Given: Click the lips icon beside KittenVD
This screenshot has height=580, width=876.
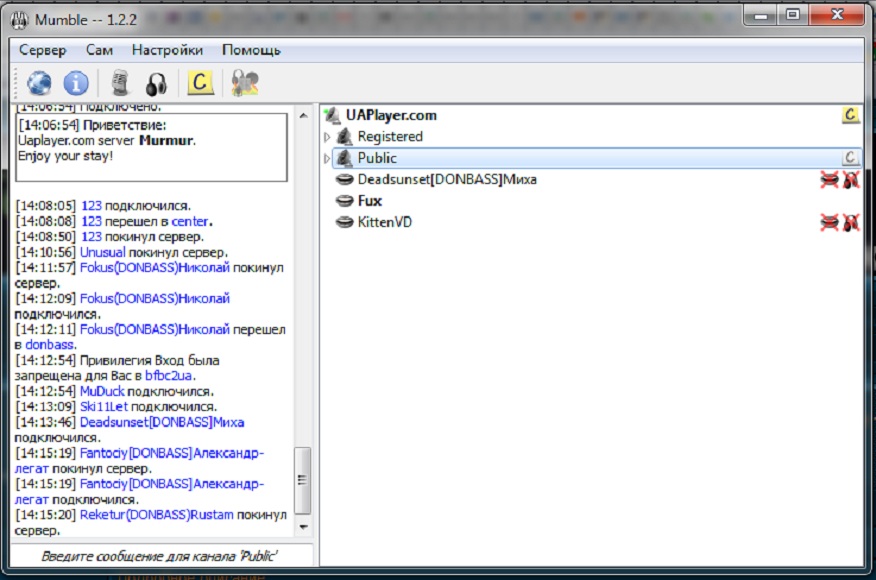Looking at the screenshot, I should pos(345,222).
